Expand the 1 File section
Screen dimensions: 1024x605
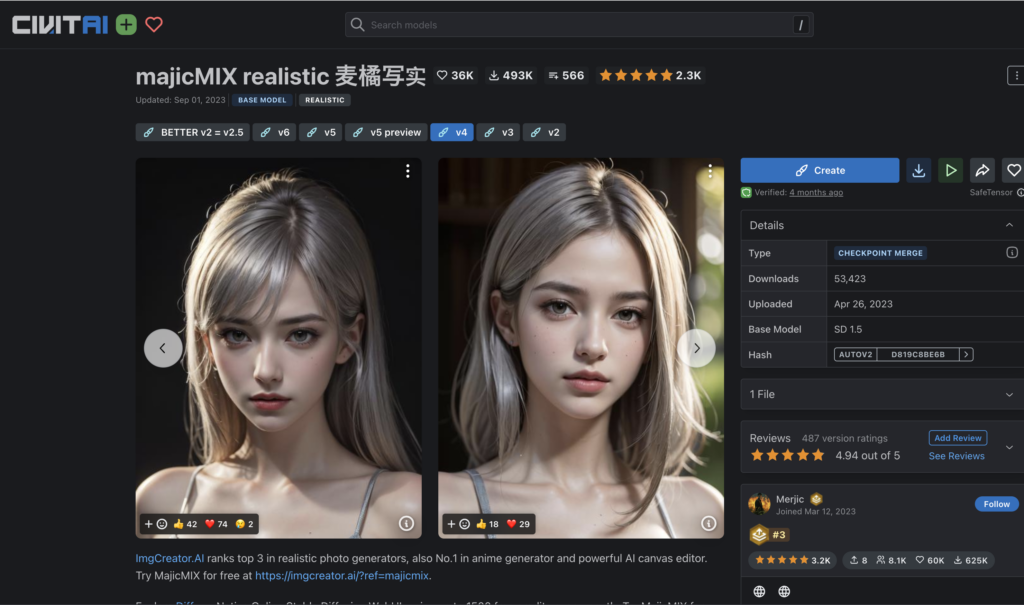click(1009, 395)
